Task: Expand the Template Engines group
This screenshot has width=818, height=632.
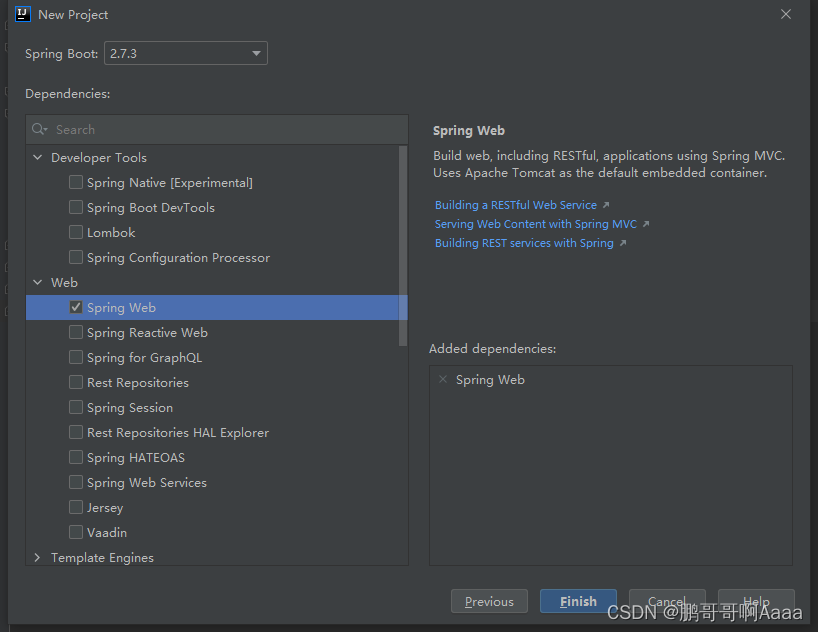Action: [38, 557]
